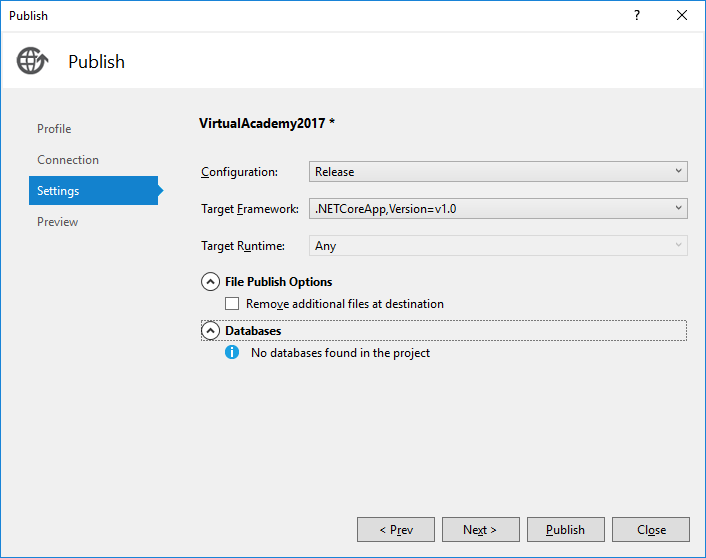The width and height of the screenshot is (706, 558).
Task: Click the help question mark button
Action: pos(637,15)
